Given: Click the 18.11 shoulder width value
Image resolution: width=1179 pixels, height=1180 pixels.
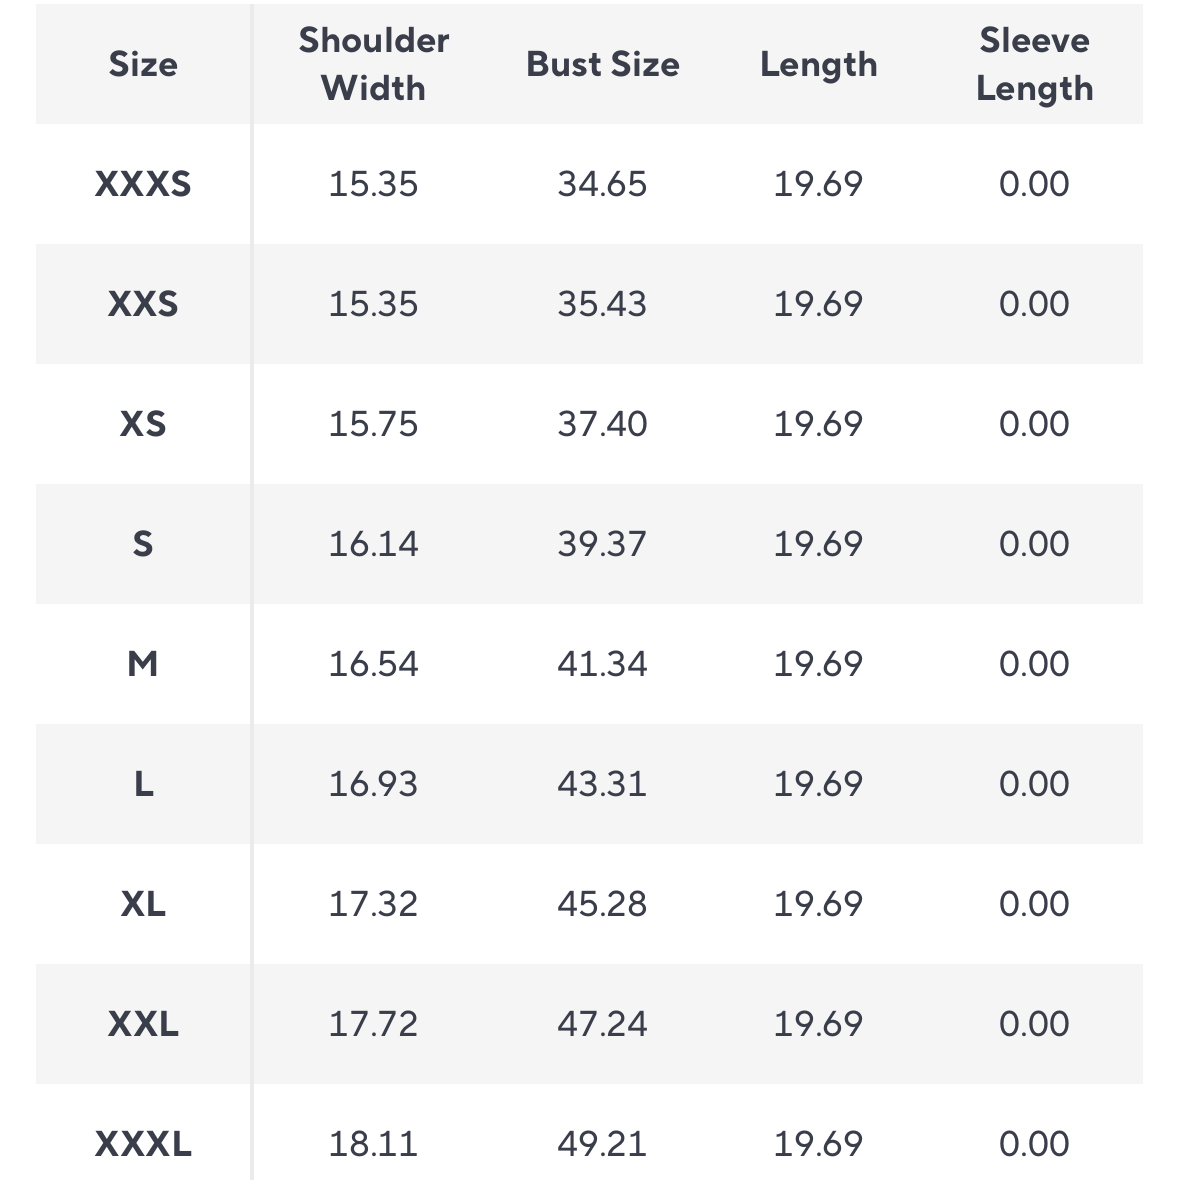Looking at the screenshot, I should (x=373, y=1144).
